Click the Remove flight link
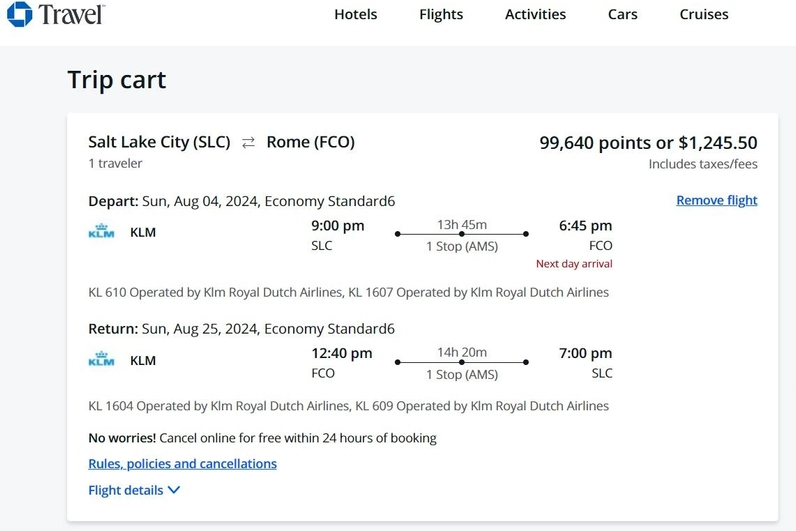 pos(716,200)
